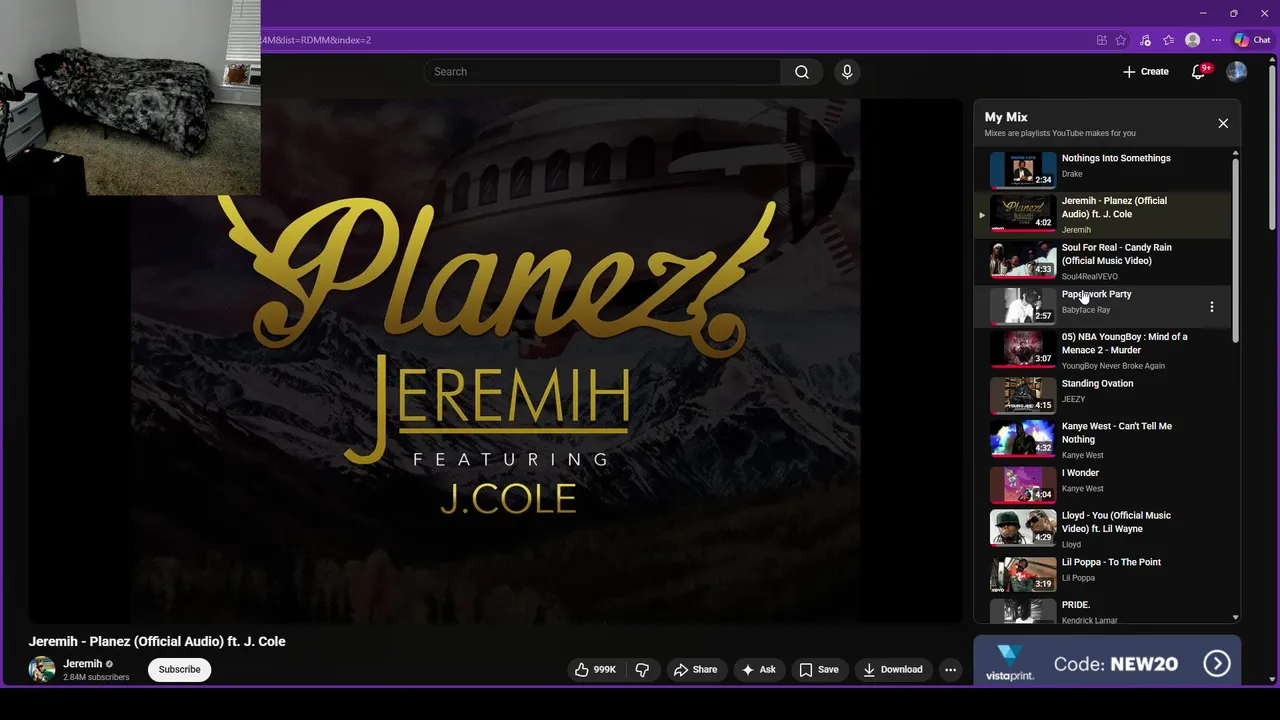Open browser apps/extensions grid icon
The width and height of the screenshot is (1280, 720).
click(x=1102, y=40)
